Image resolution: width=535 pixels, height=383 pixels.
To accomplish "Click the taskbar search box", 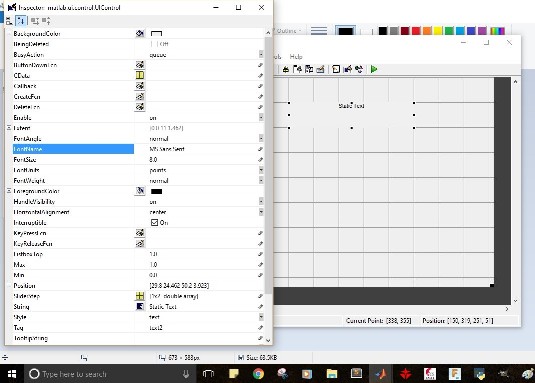I will [110, 374].
